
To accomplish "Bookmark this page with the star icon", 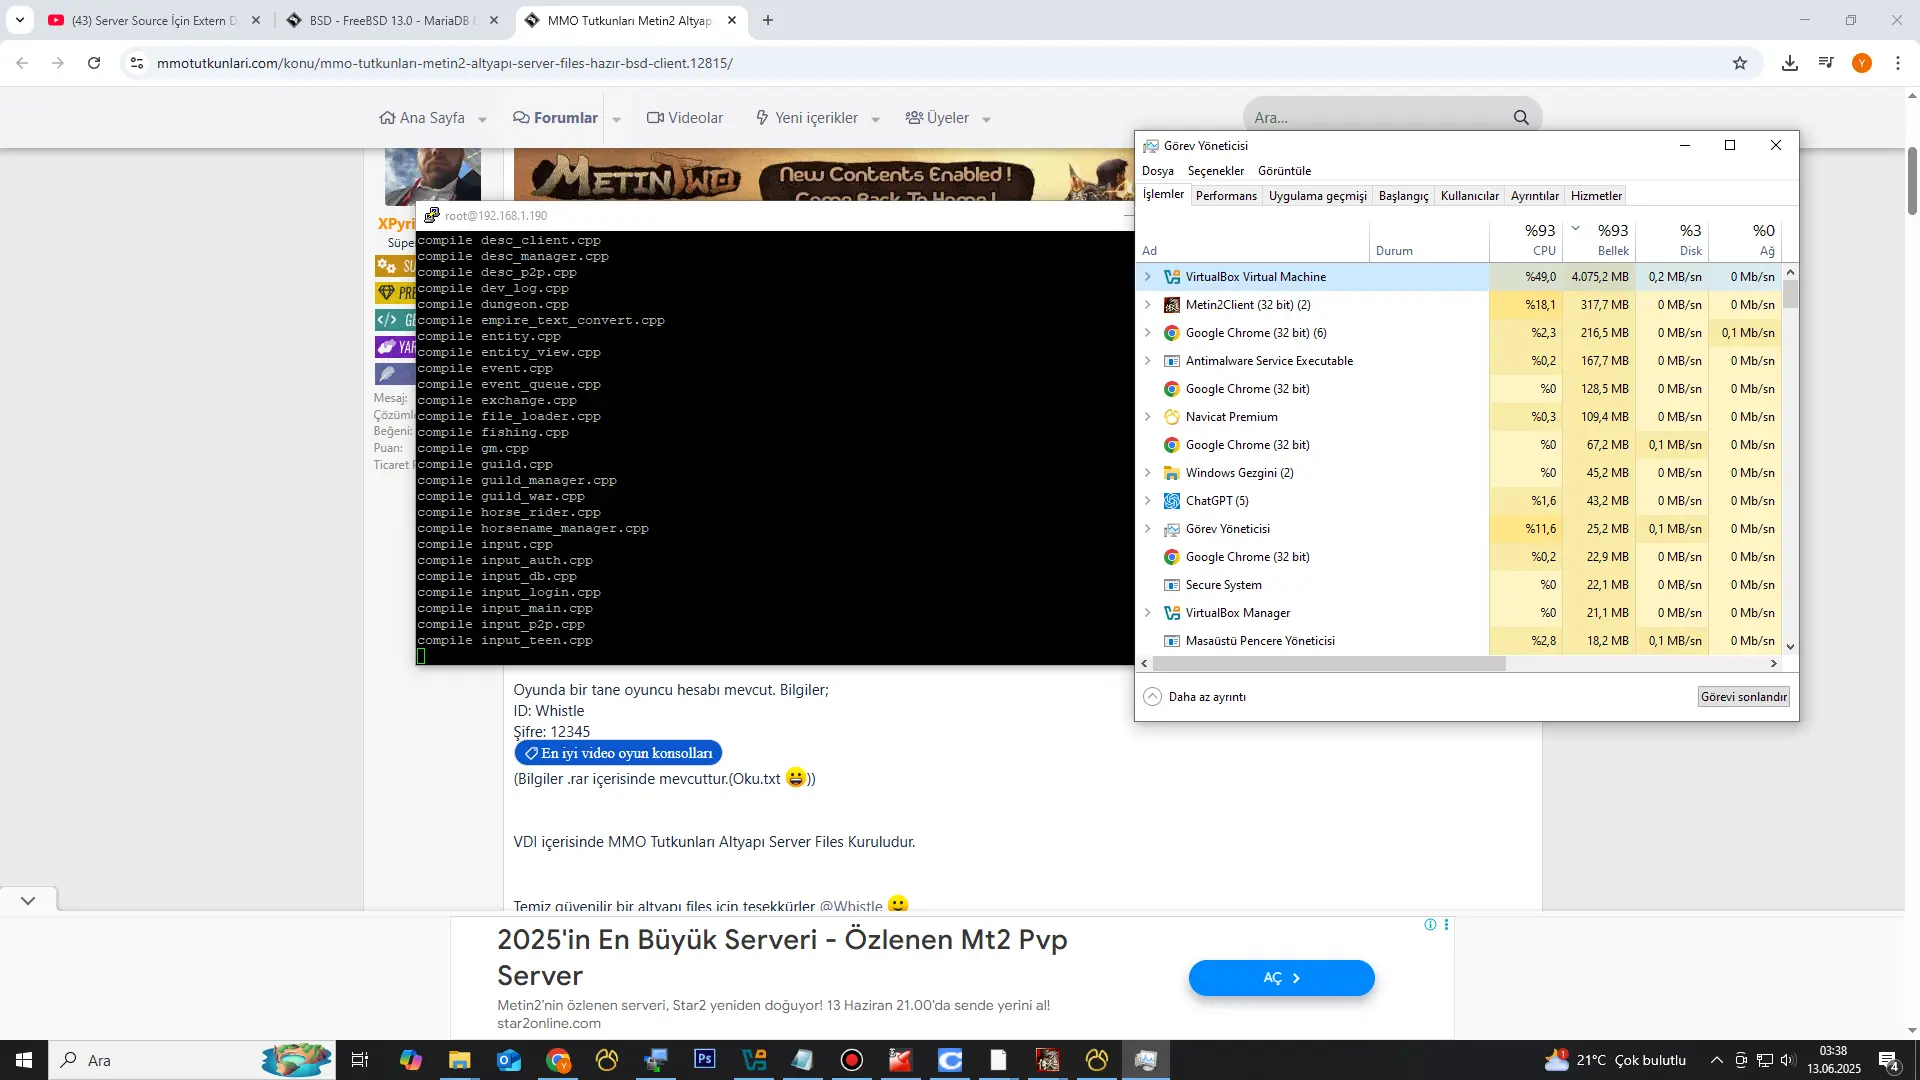I will 1740,63.
